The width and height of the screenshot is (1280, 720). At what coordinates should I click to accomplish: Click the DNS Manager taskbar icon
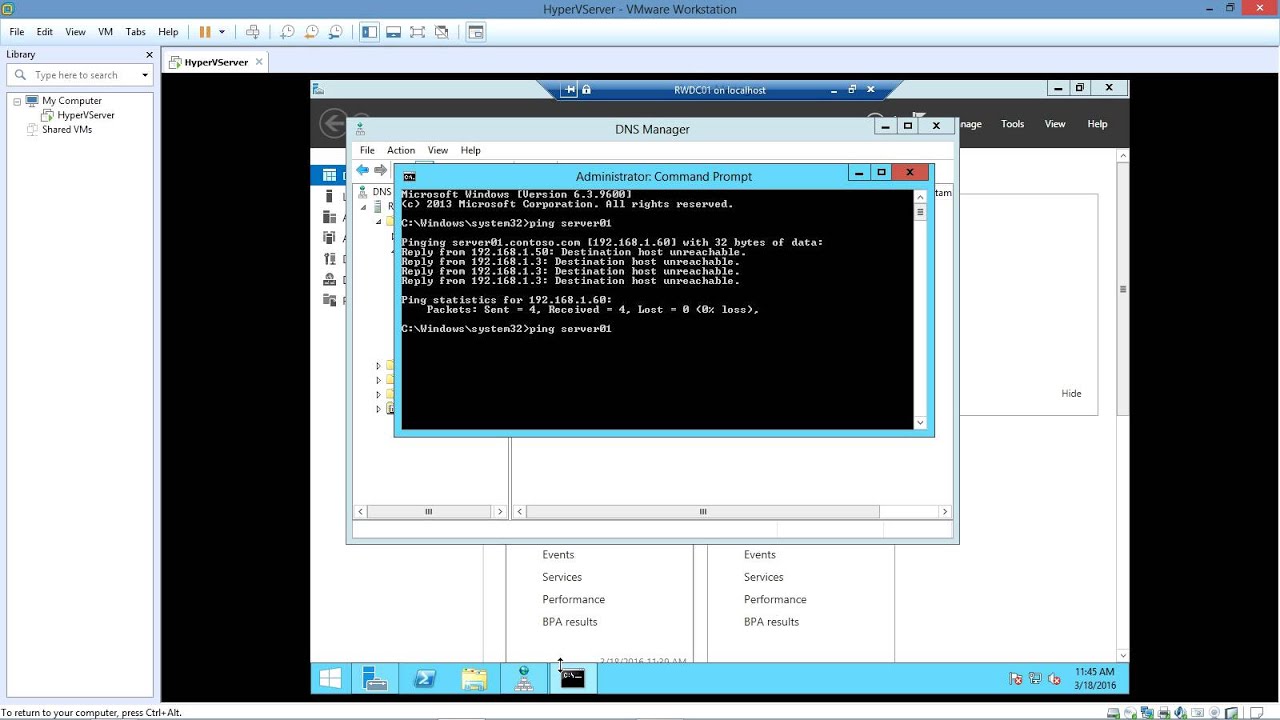coord(524,679)
